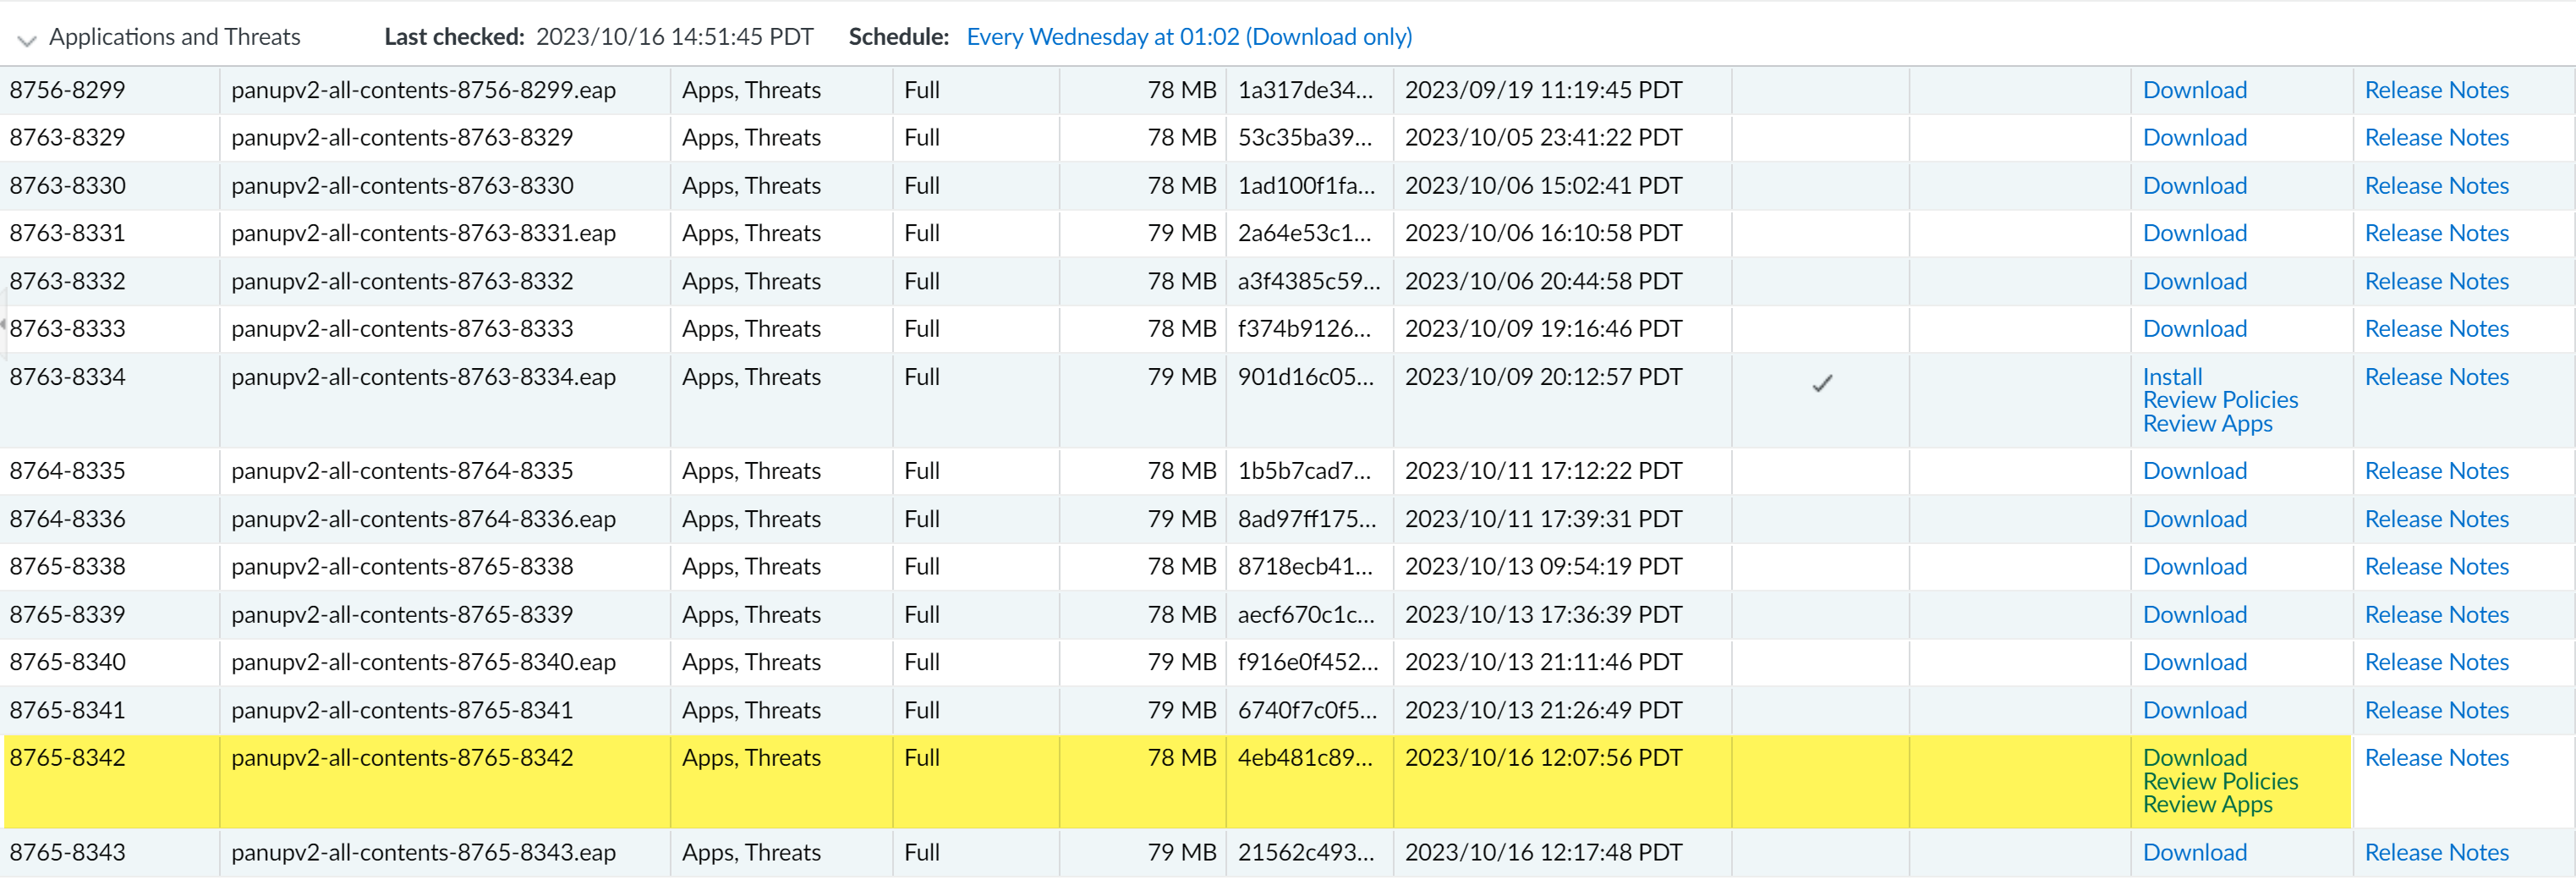Screen dimensions: 2576x880
Task: Collapse the Applications and Threats section
Action: pyautogui.click(x=27, y=40)
